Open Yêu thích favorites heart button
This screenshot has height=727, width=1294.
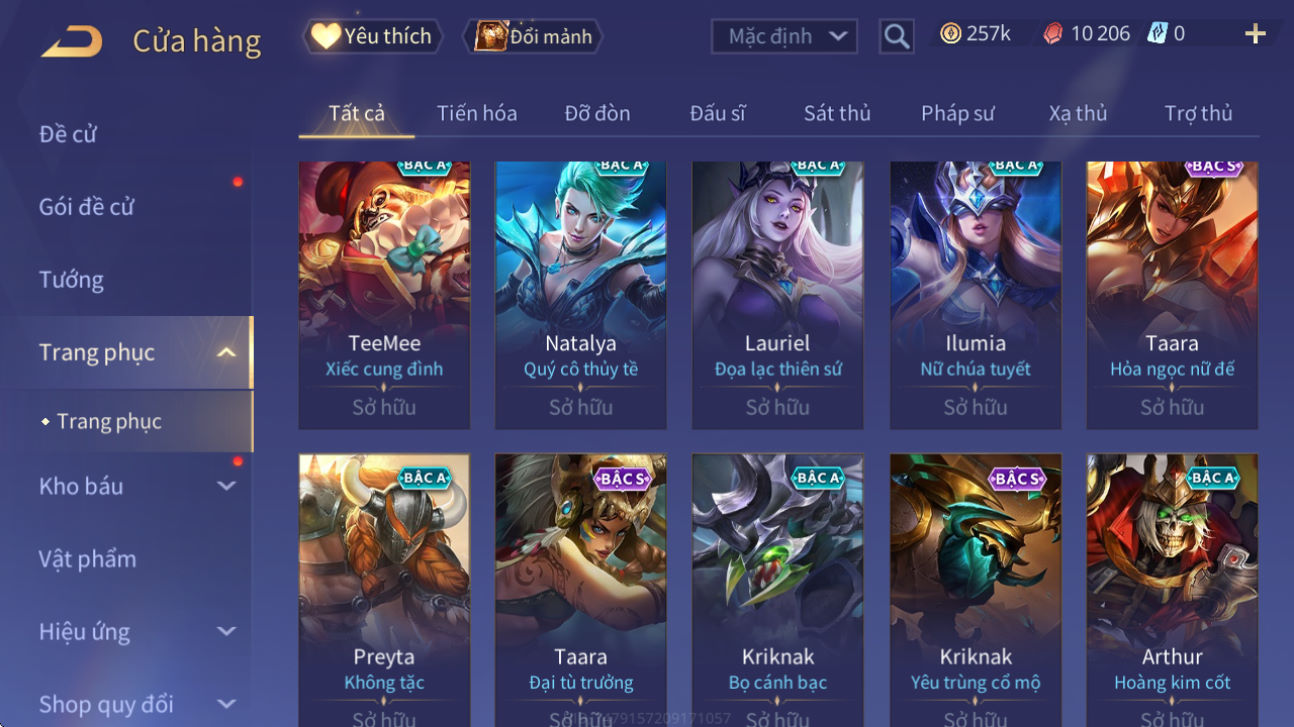coord(372,37)
